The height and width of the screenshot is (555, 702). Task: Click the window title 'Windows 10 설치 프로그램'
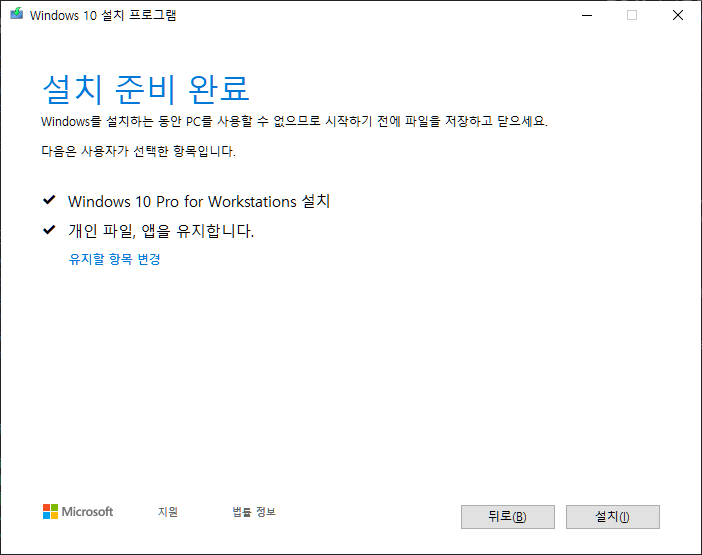coord(103,15)
